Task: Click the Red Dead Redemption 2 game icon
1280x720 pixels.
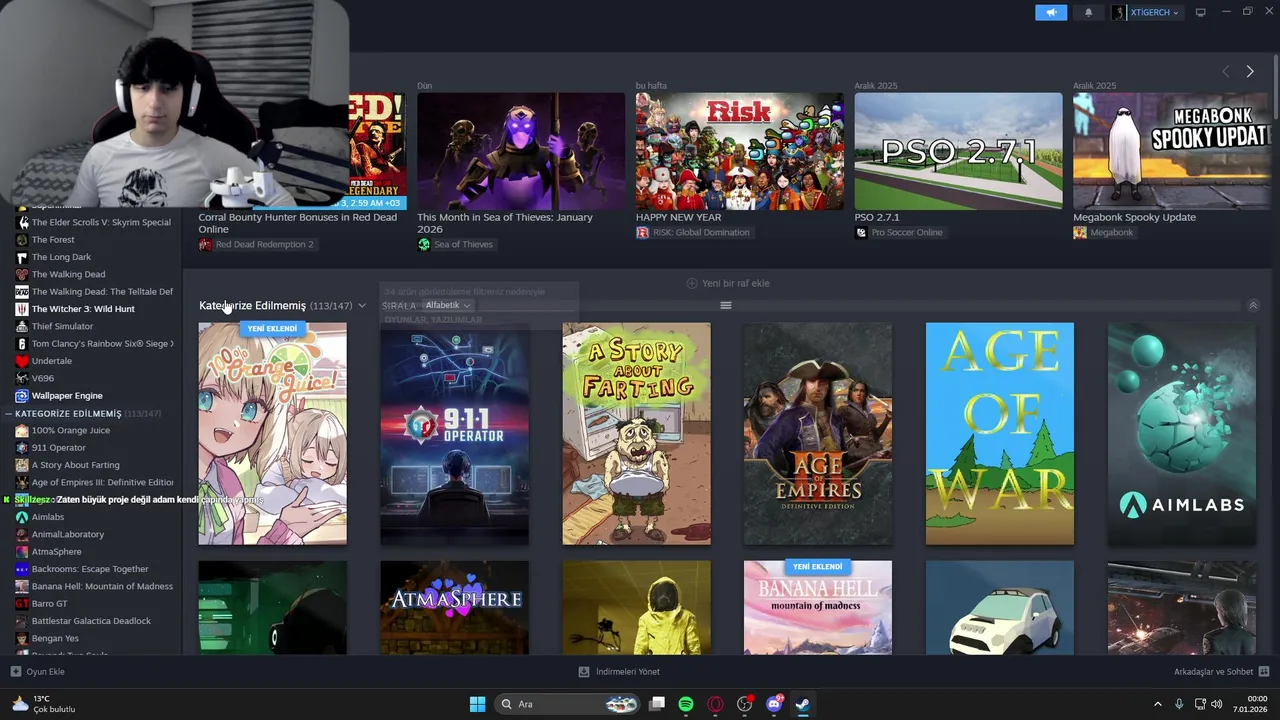Action: coord(205,244)
